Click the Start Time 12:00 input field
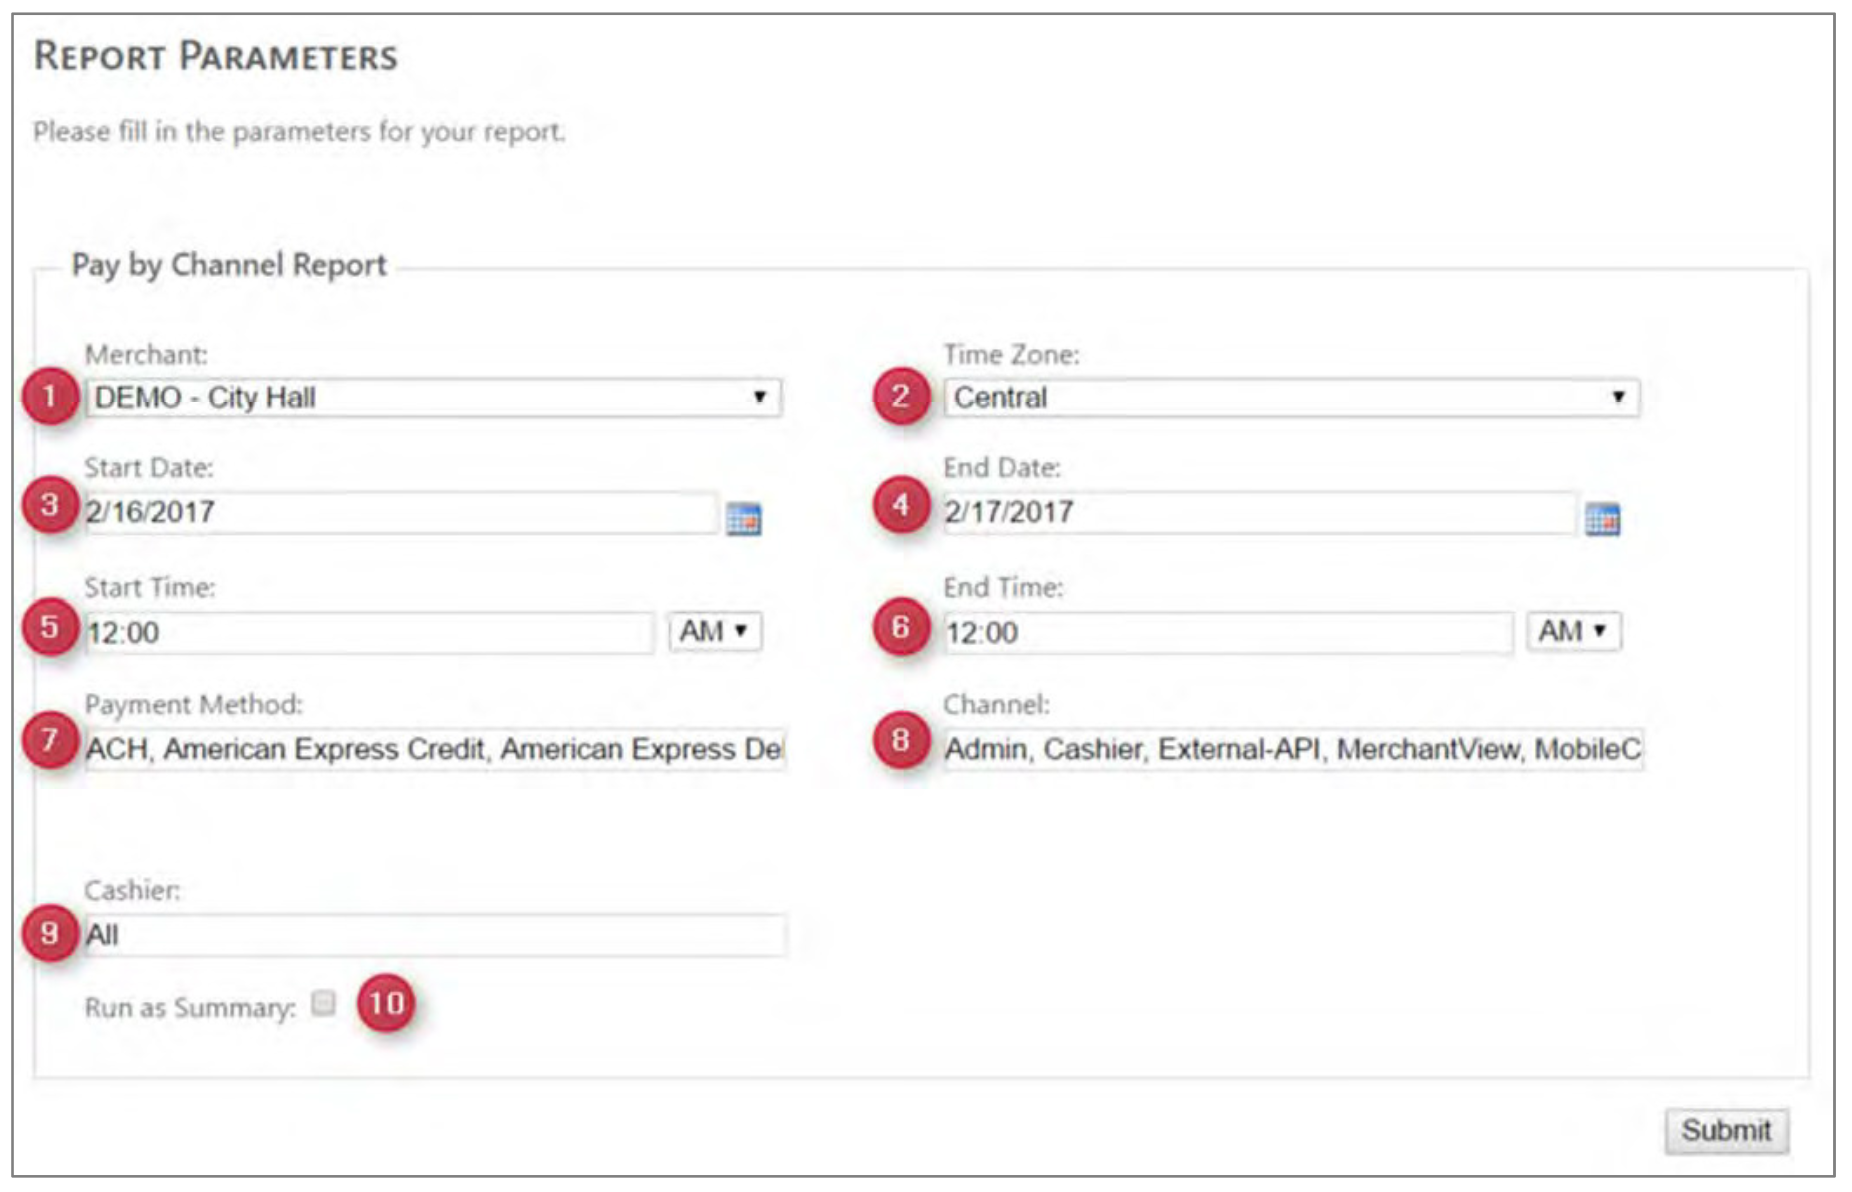Screen dimensions: 1852x1192 click(368, 632)
